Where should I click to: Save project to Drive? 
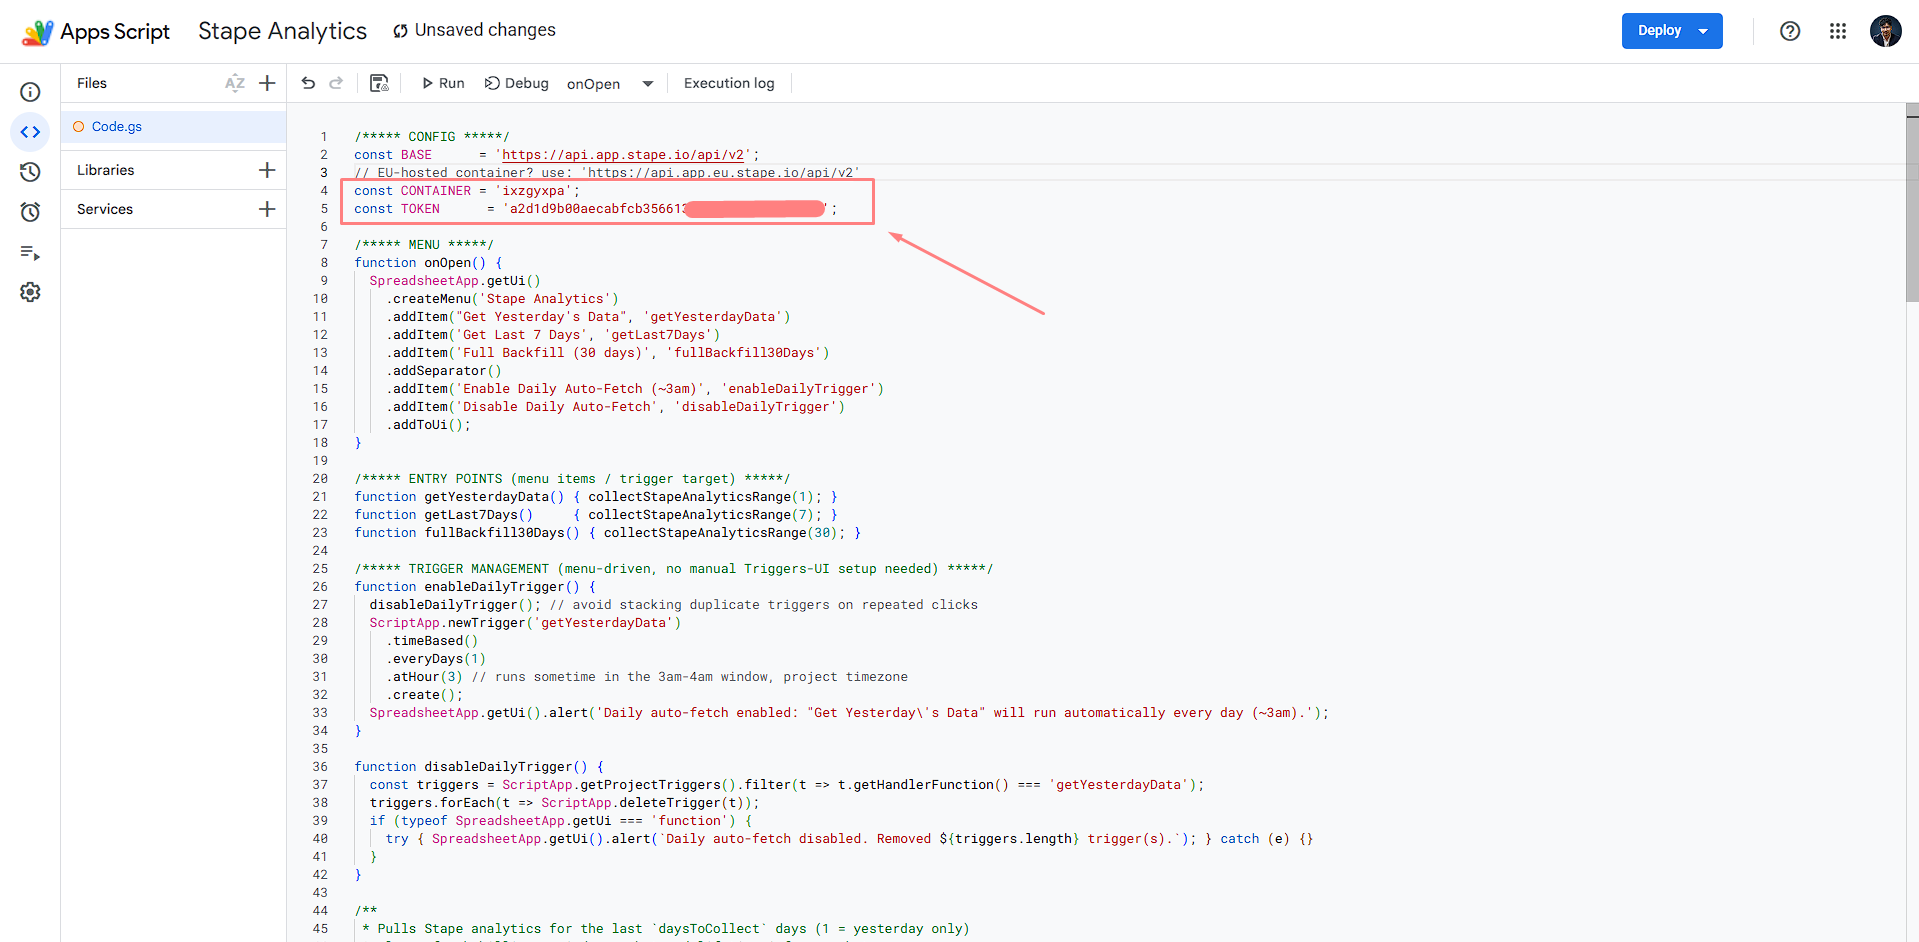coord(379,83)
